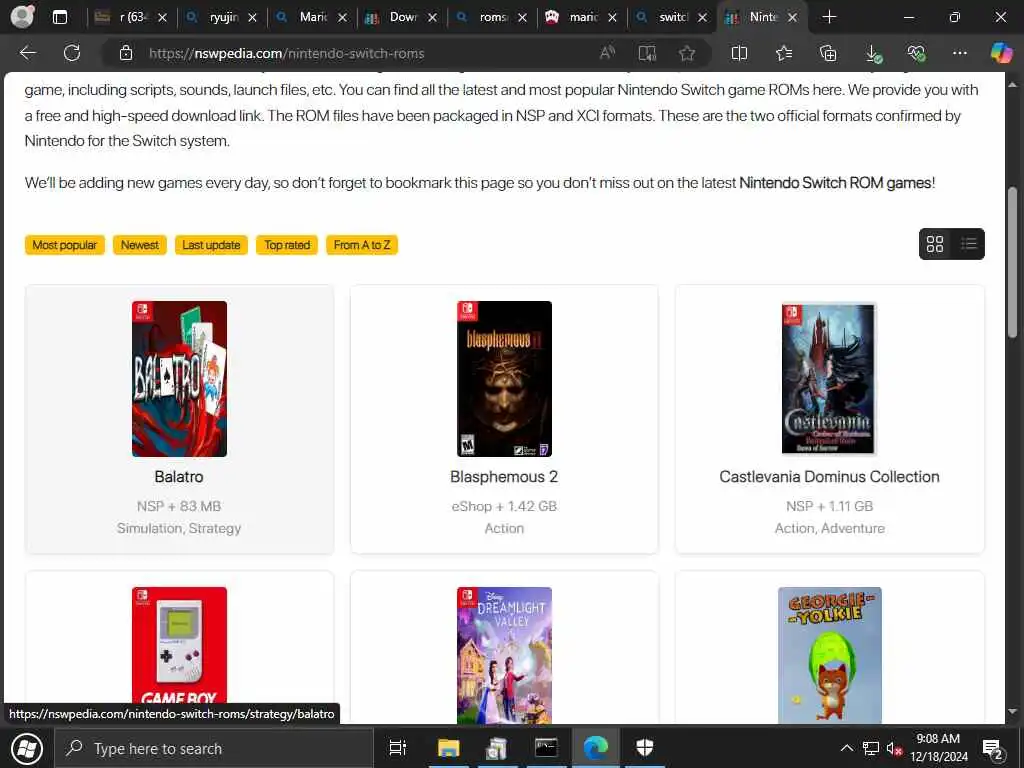Click the 'Simulation, Strategy' genre text
1024x768 pixels.
pyautogui.click(x=179, y=528)
